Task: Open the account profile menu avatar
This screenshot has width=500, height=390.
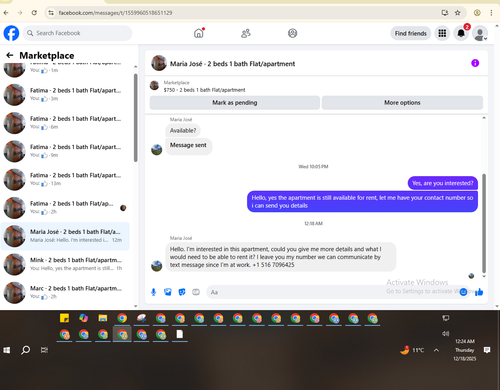Action: [480, 33]
